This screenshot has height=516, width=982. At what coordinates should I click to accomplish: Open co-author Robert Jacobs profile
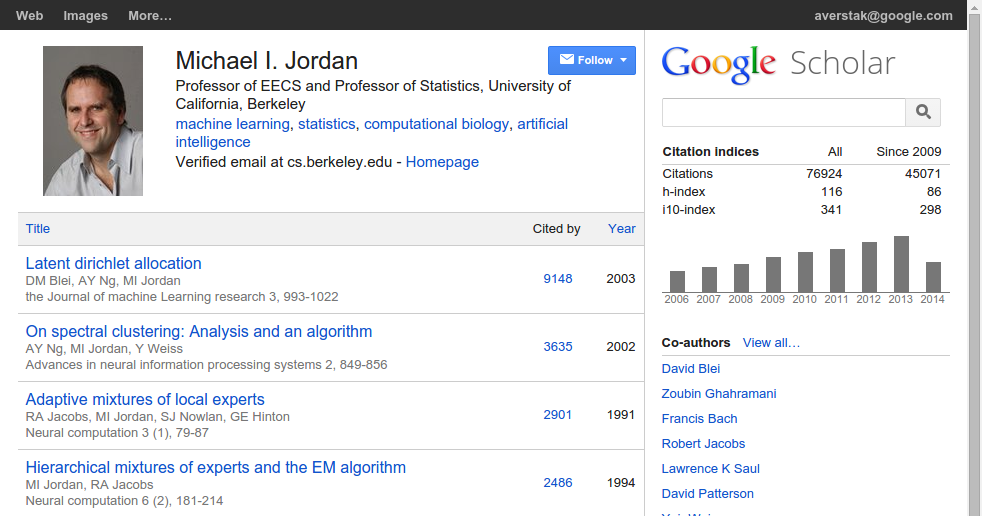pos(703,444)
